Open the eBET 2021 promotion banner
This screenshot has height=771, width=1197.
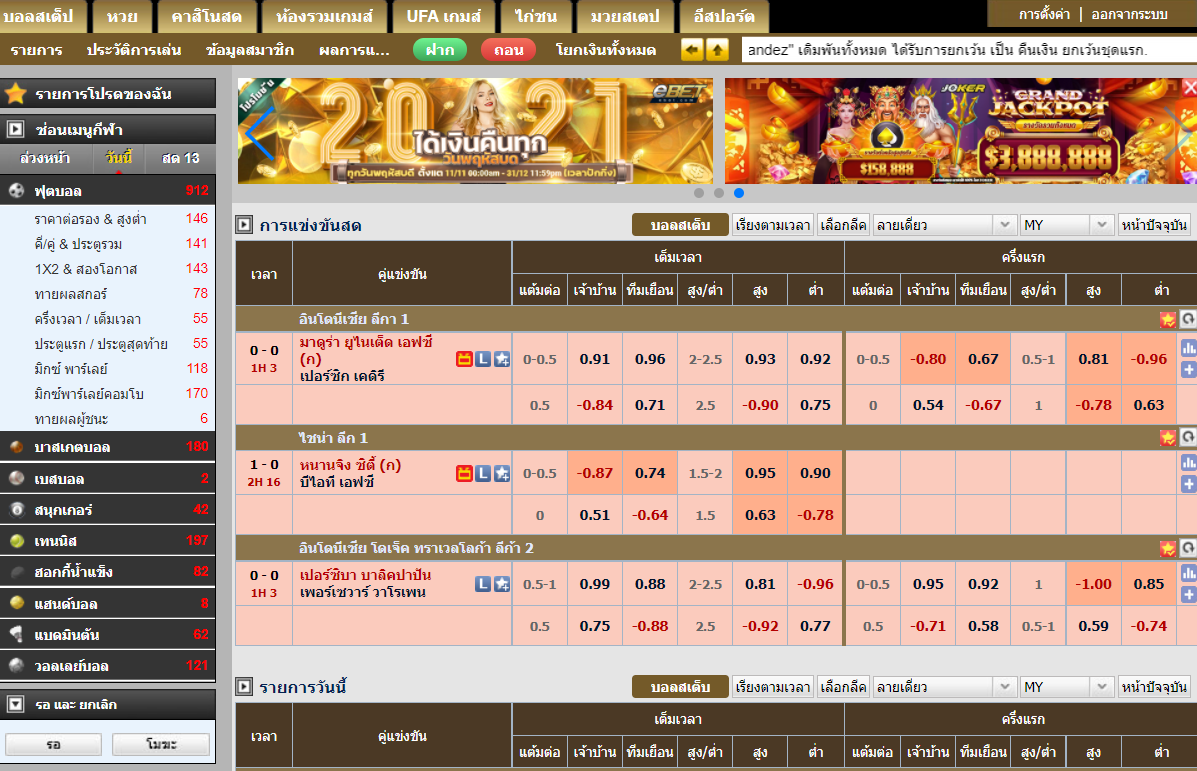click(475, 131)
